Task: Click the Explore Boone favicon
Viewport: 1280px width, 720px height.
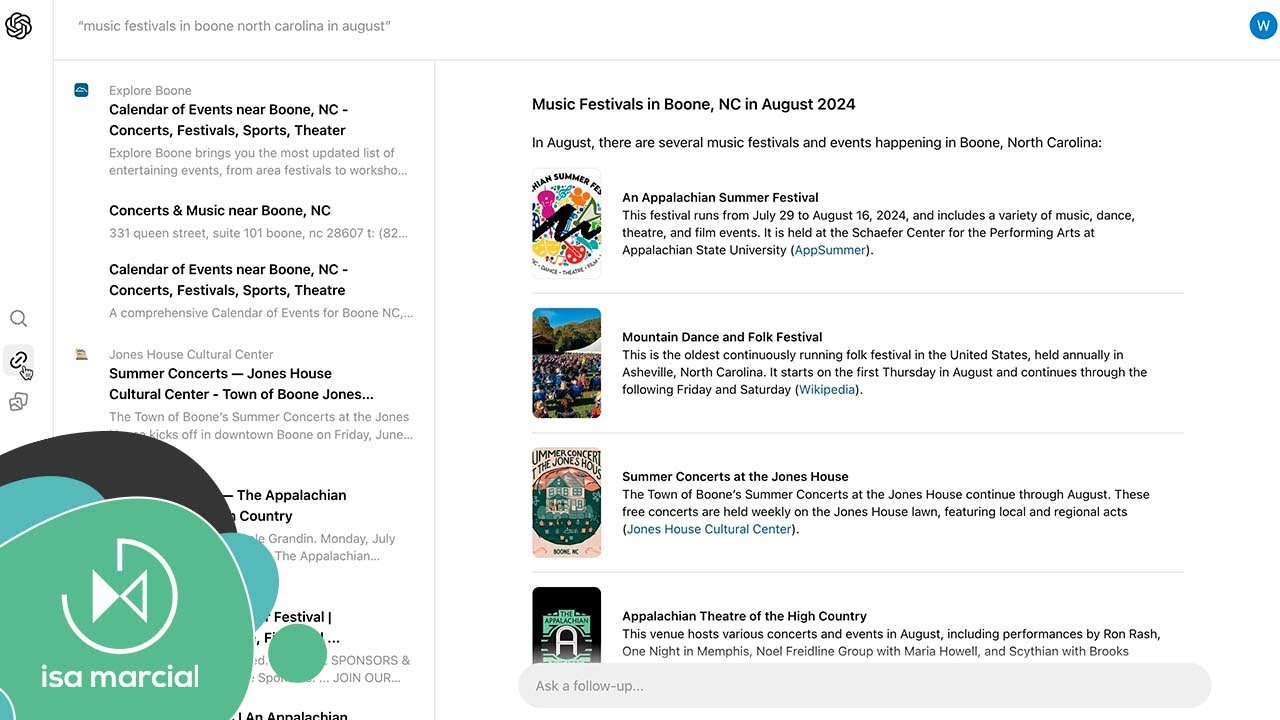Action: click(x=82, y=90)
